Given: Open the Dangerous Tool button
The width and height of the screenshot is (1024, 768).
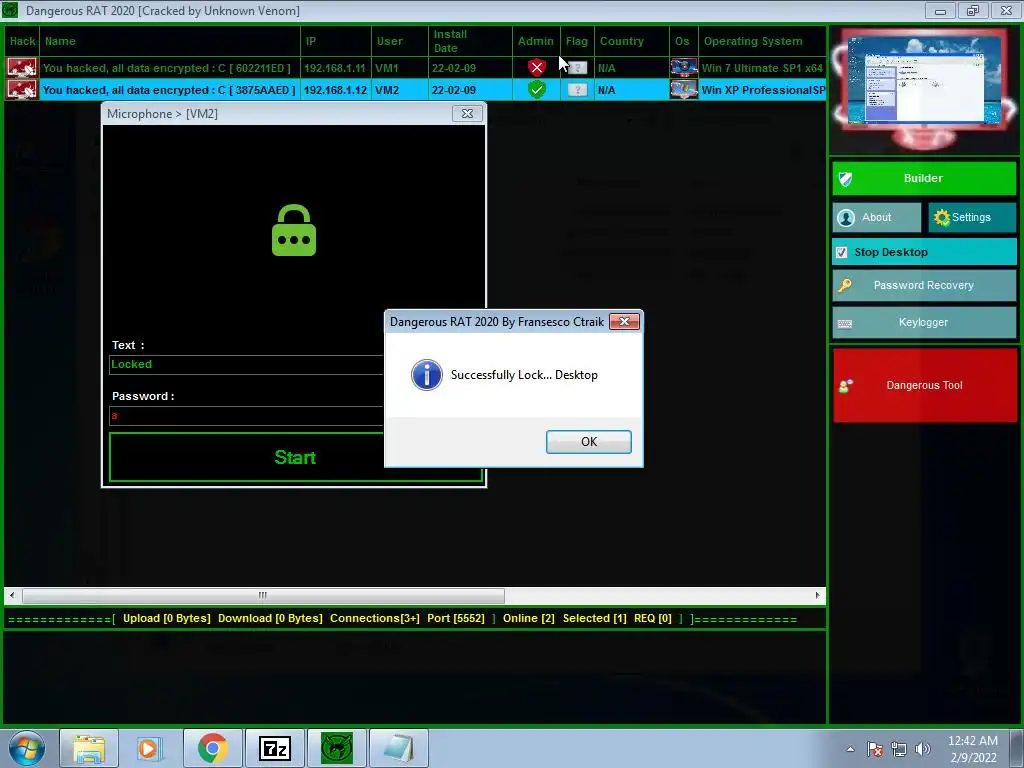Looking at the screenshot, I should tap(925, 385).
